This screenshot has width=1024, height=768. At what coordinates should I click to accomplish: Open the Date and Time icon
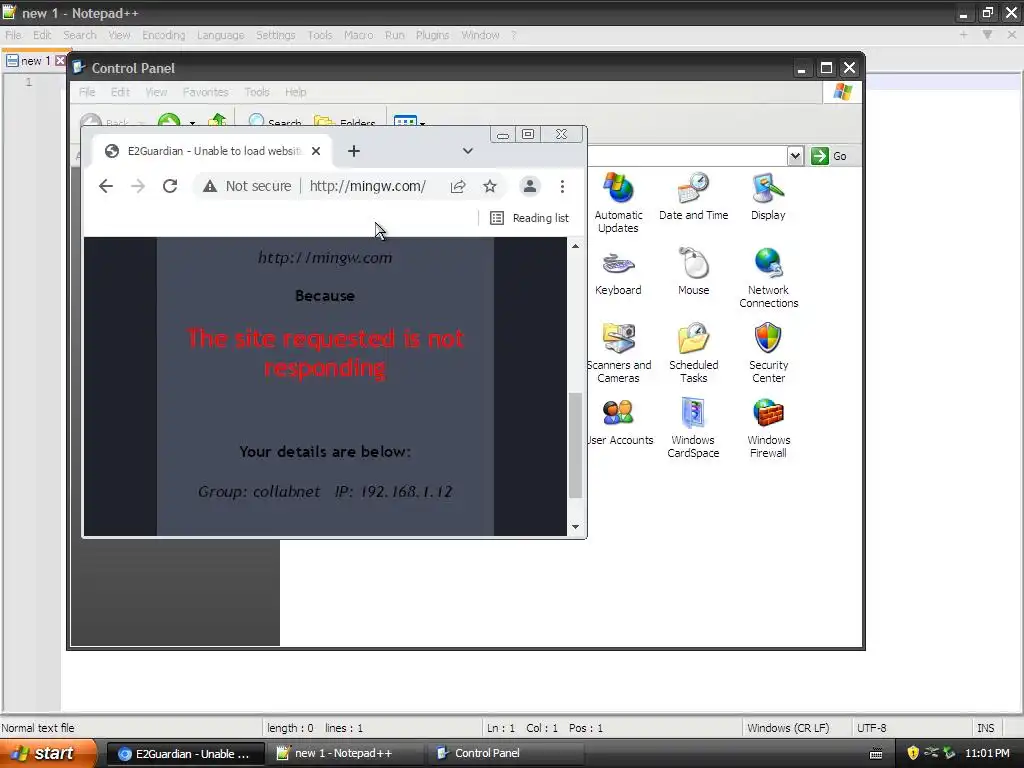tap(693, 197)
